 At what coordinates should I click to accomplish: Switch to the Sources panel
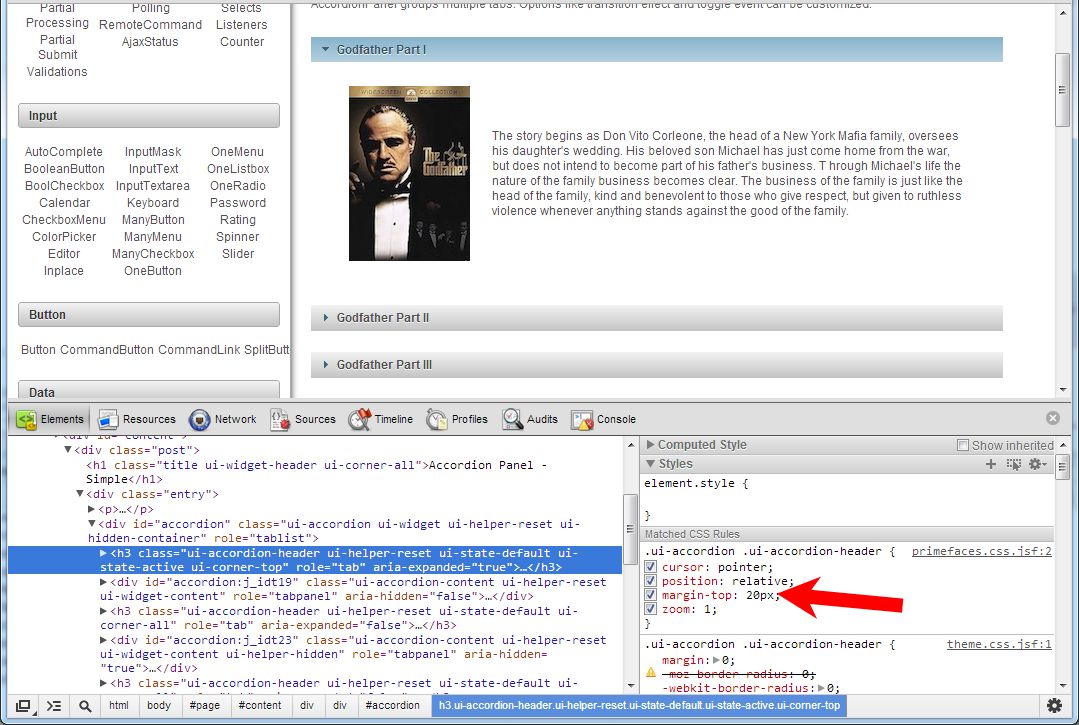(x=303, y=419)
